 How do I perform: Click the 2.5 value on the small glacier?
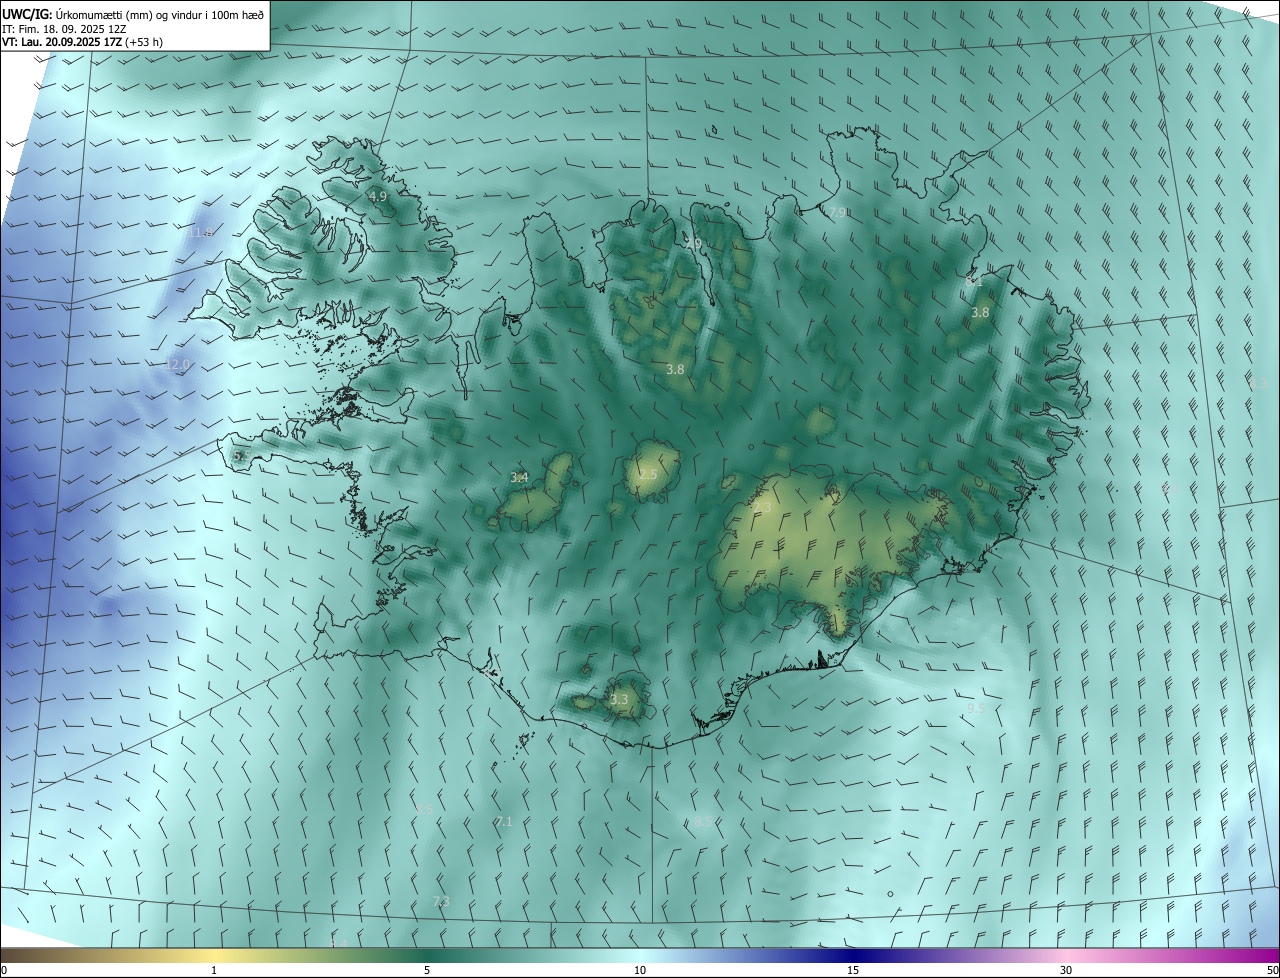coord(648,474)
